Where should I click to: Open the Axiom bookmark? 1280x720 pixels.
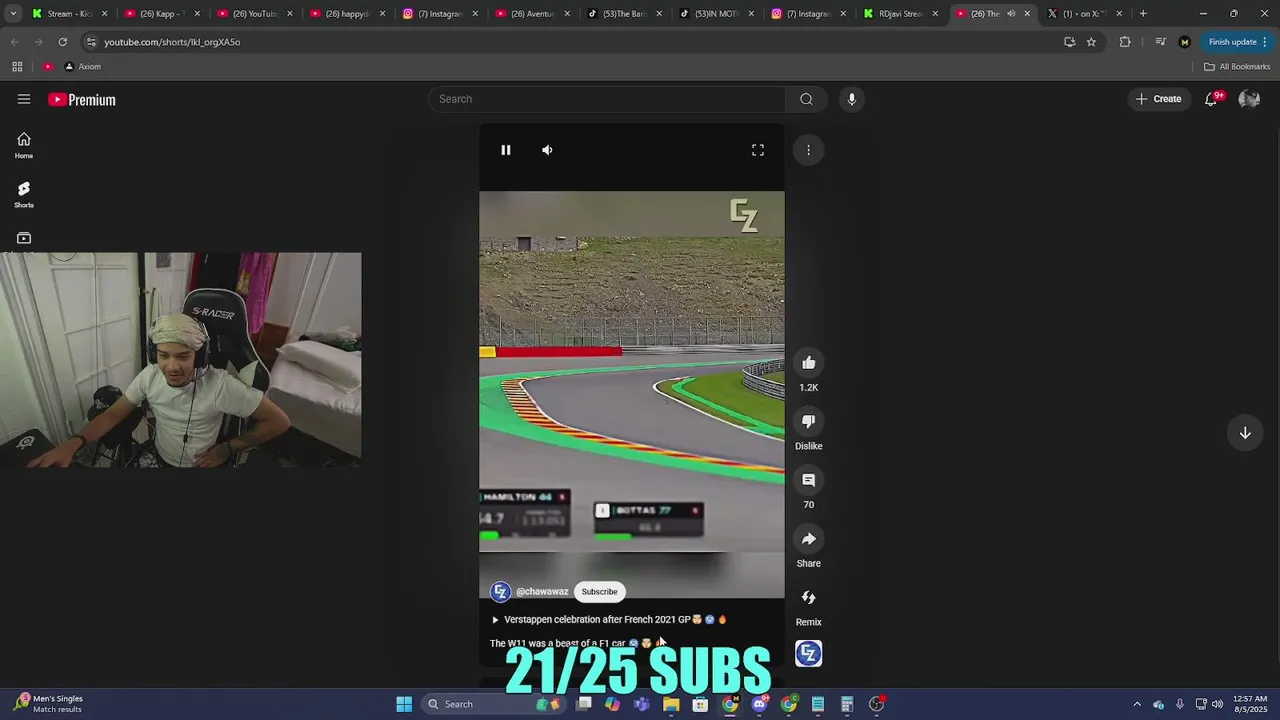pos(82,67)
